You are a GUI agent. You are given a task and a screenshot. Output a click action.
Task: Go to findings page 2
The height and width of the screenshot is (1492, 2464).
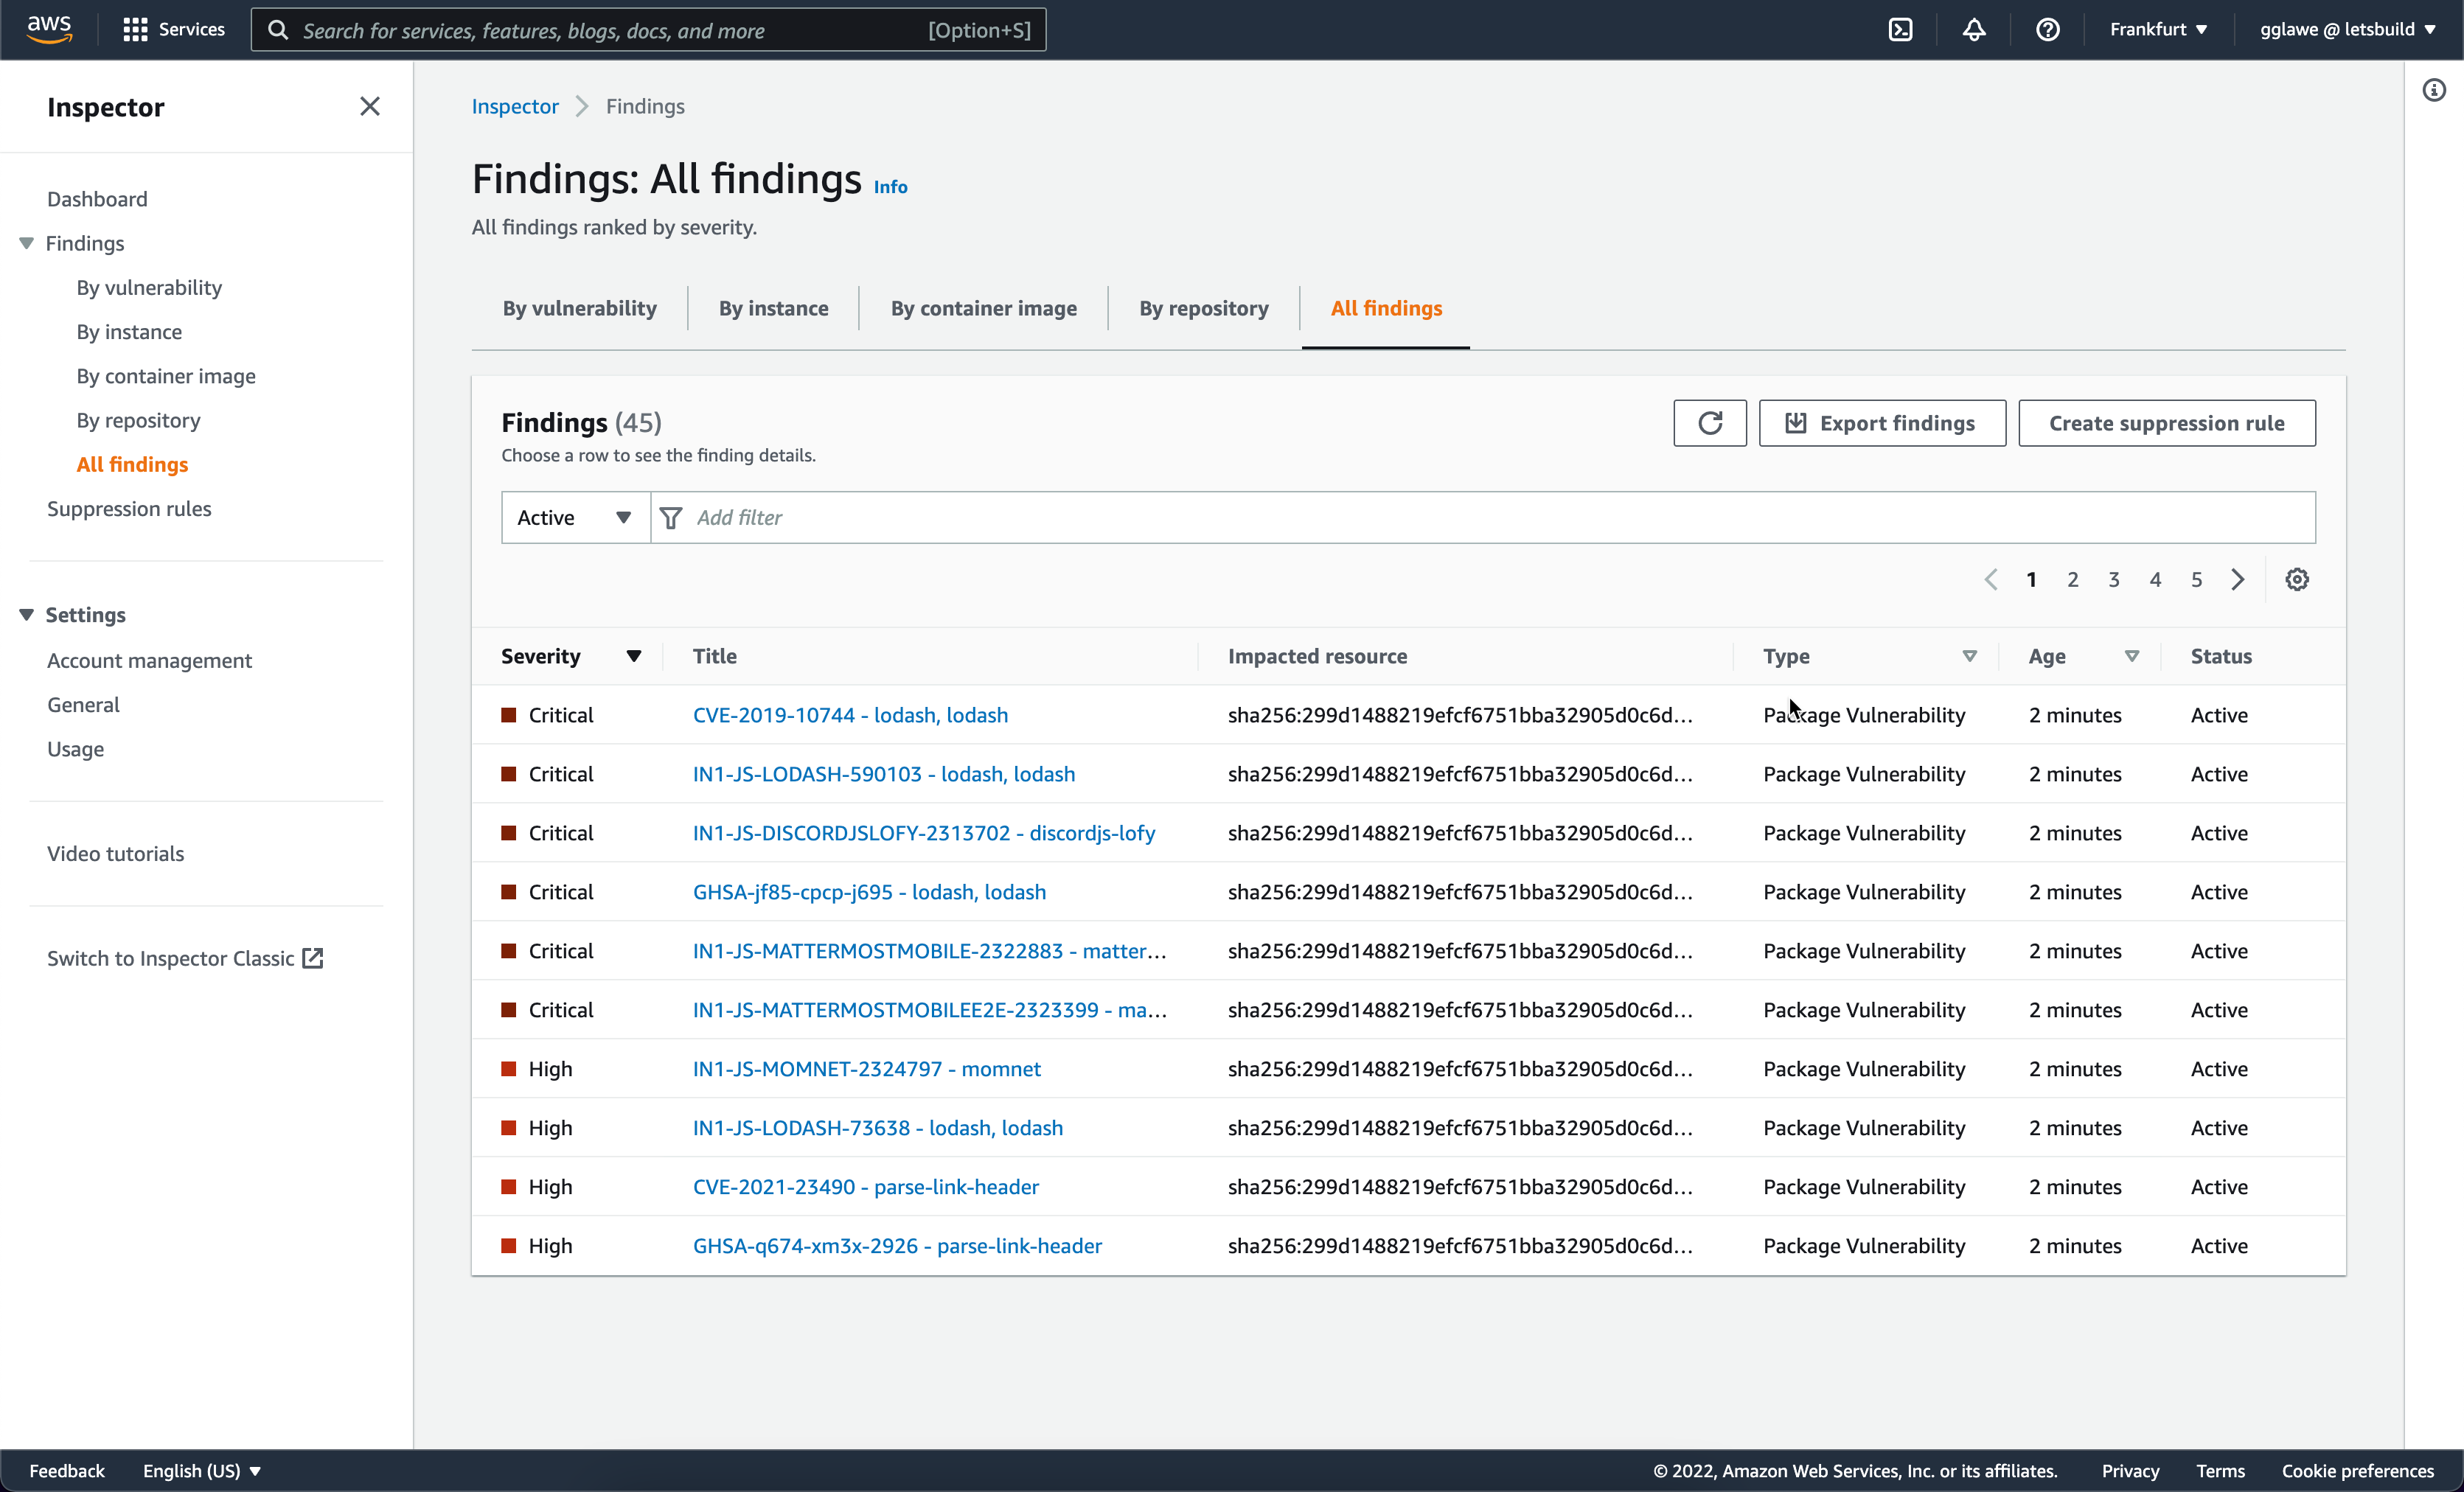point(2072,580)
